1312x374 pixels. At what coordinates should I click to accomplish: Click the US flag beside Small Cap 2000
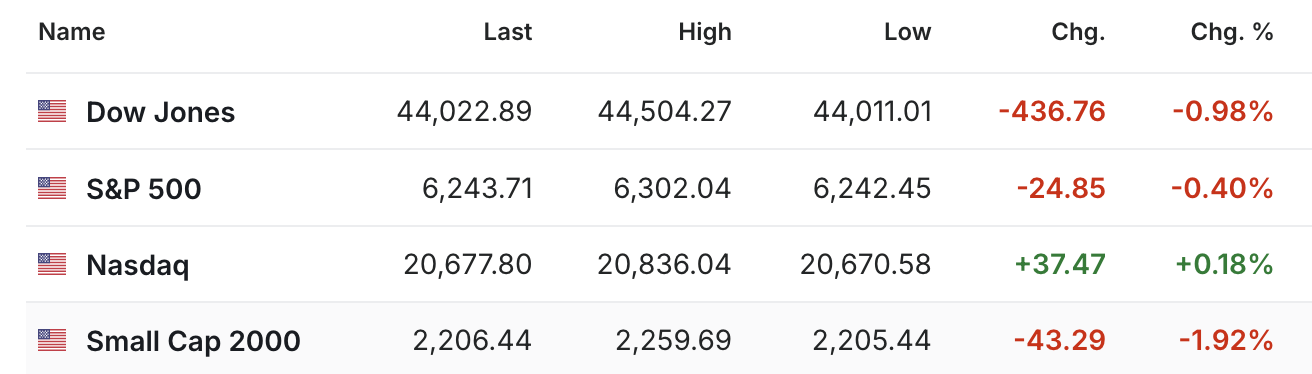click(52, 340)
